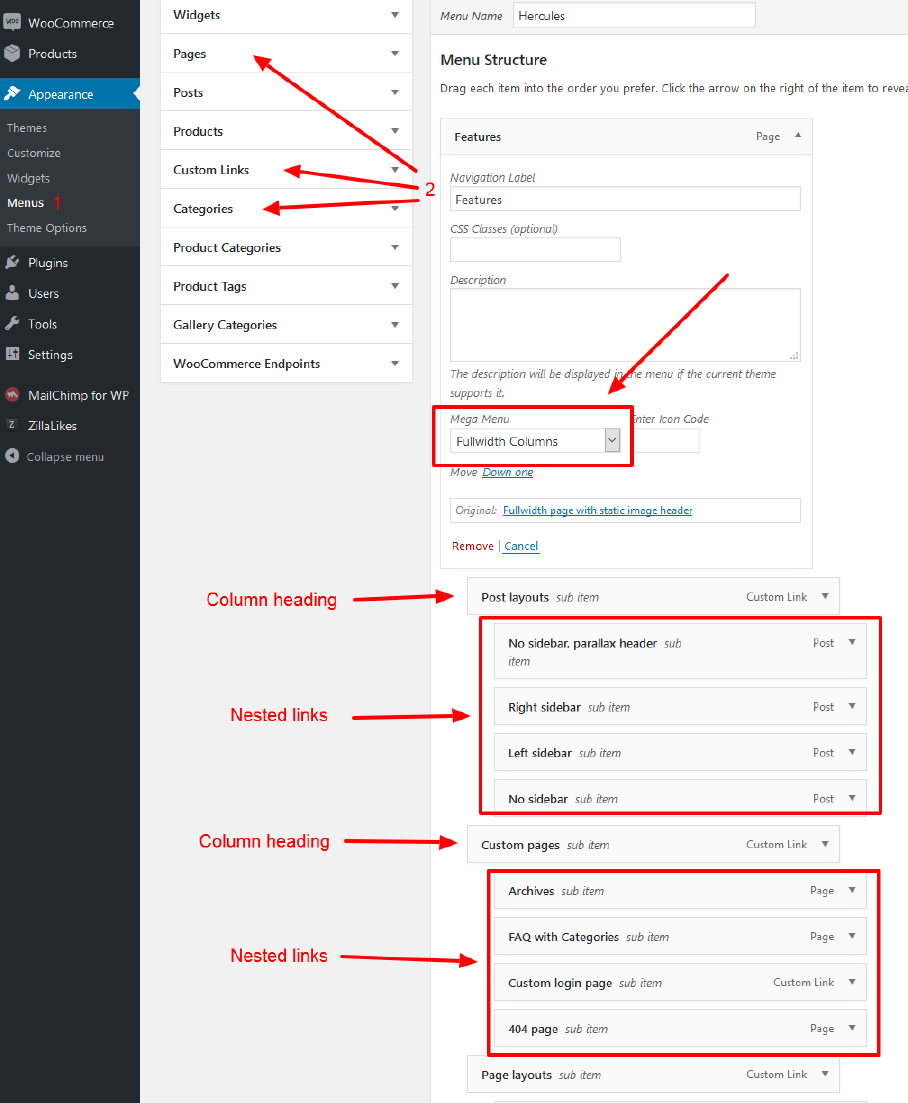The image size is (908, 1103).
Task: Select the Categories meta box title
Action: point(203,209)
